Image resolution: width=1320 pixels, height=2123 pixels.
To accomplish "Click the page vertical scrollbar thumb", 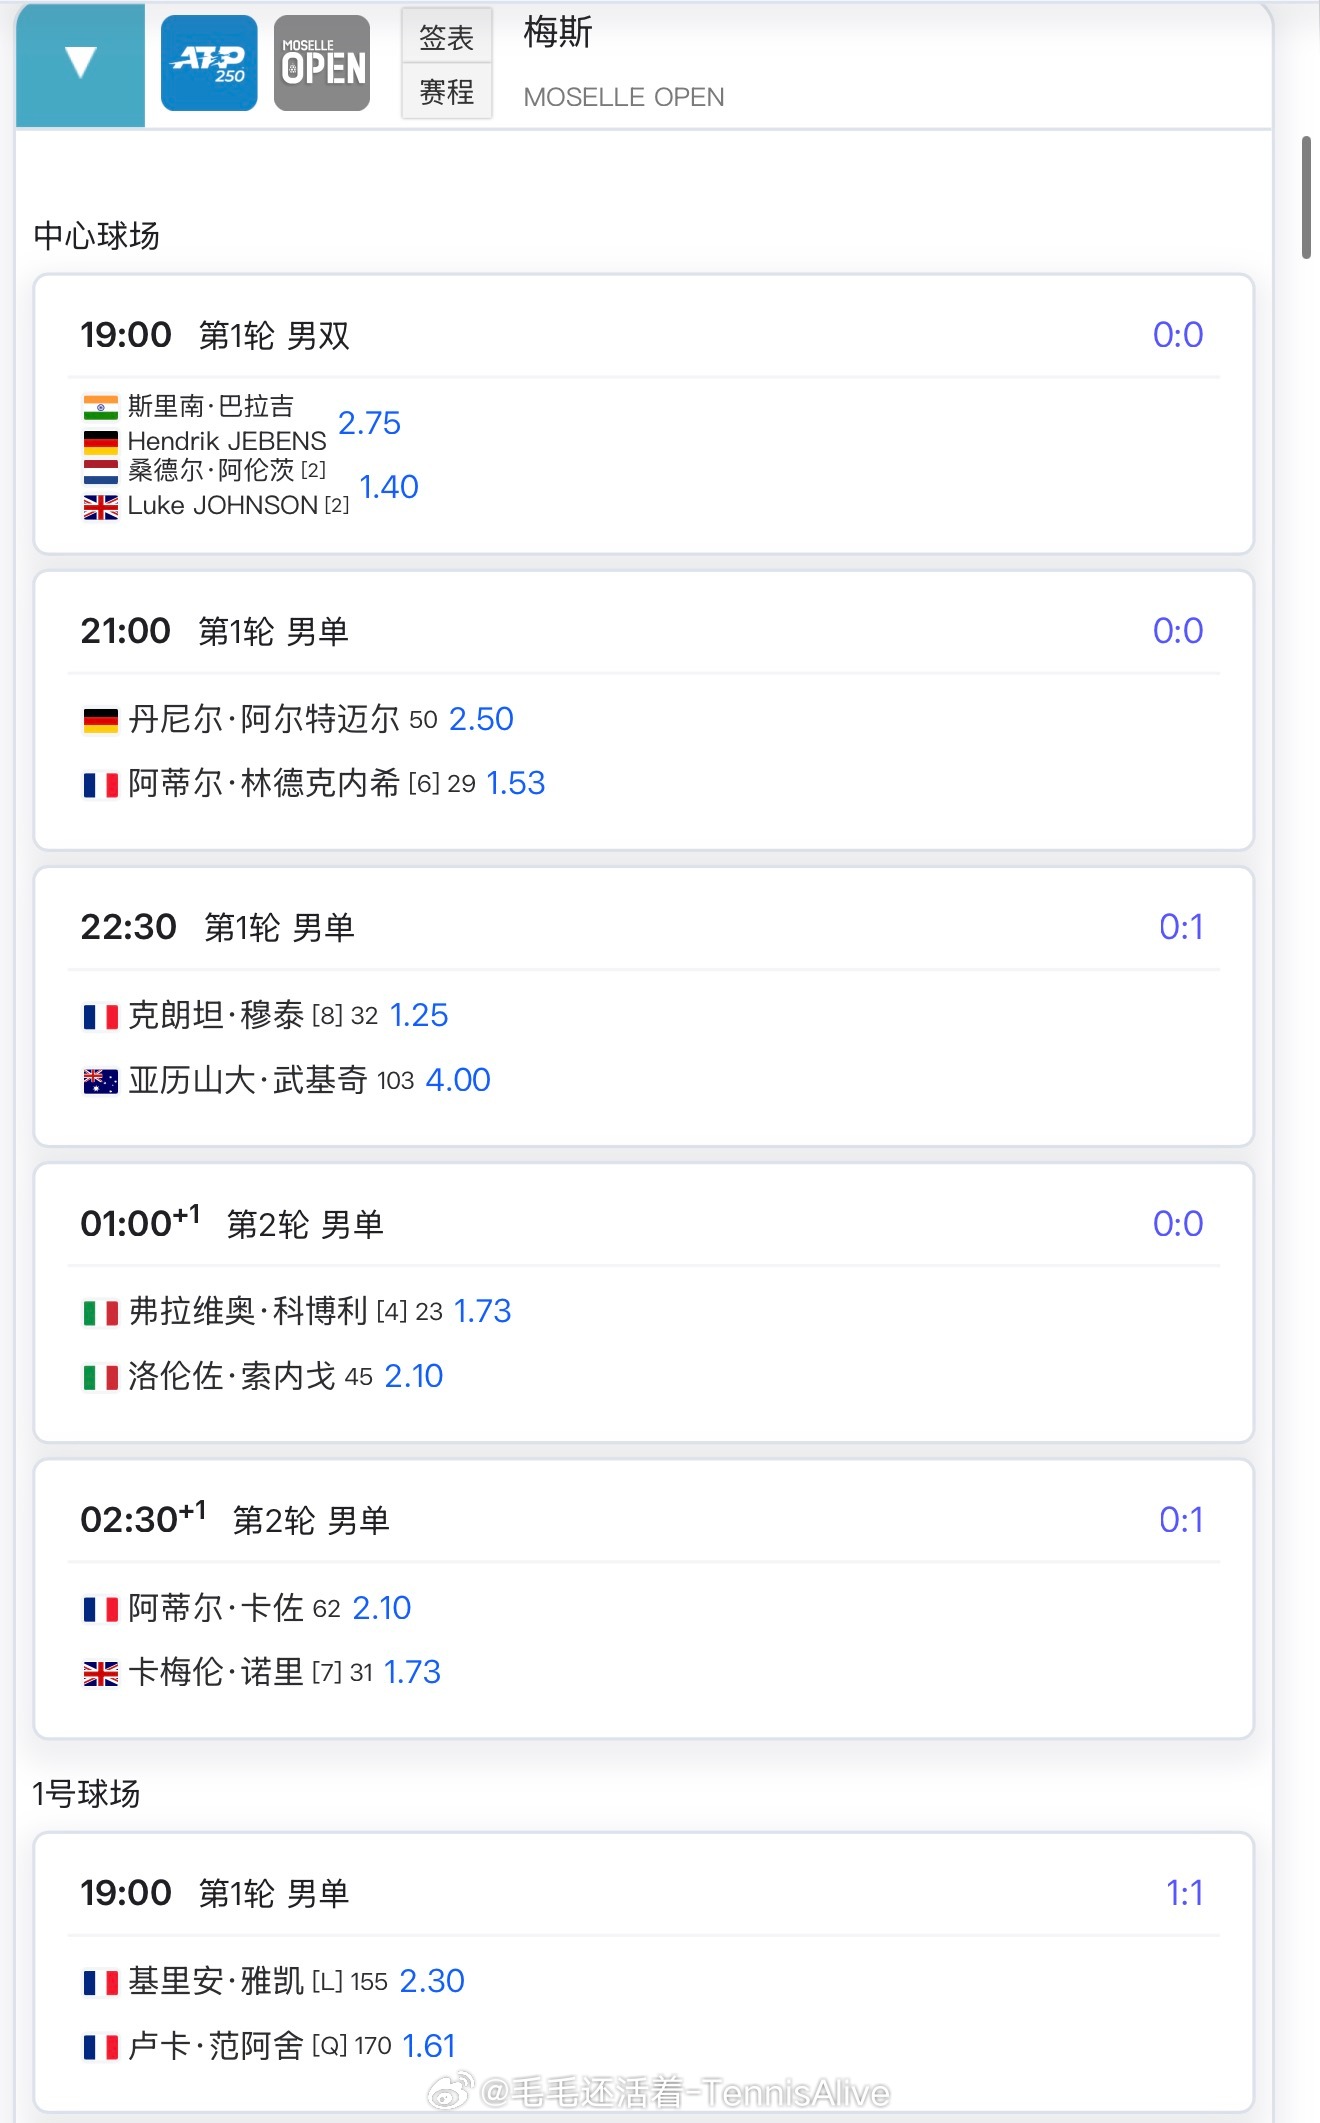I will 1306,198.
